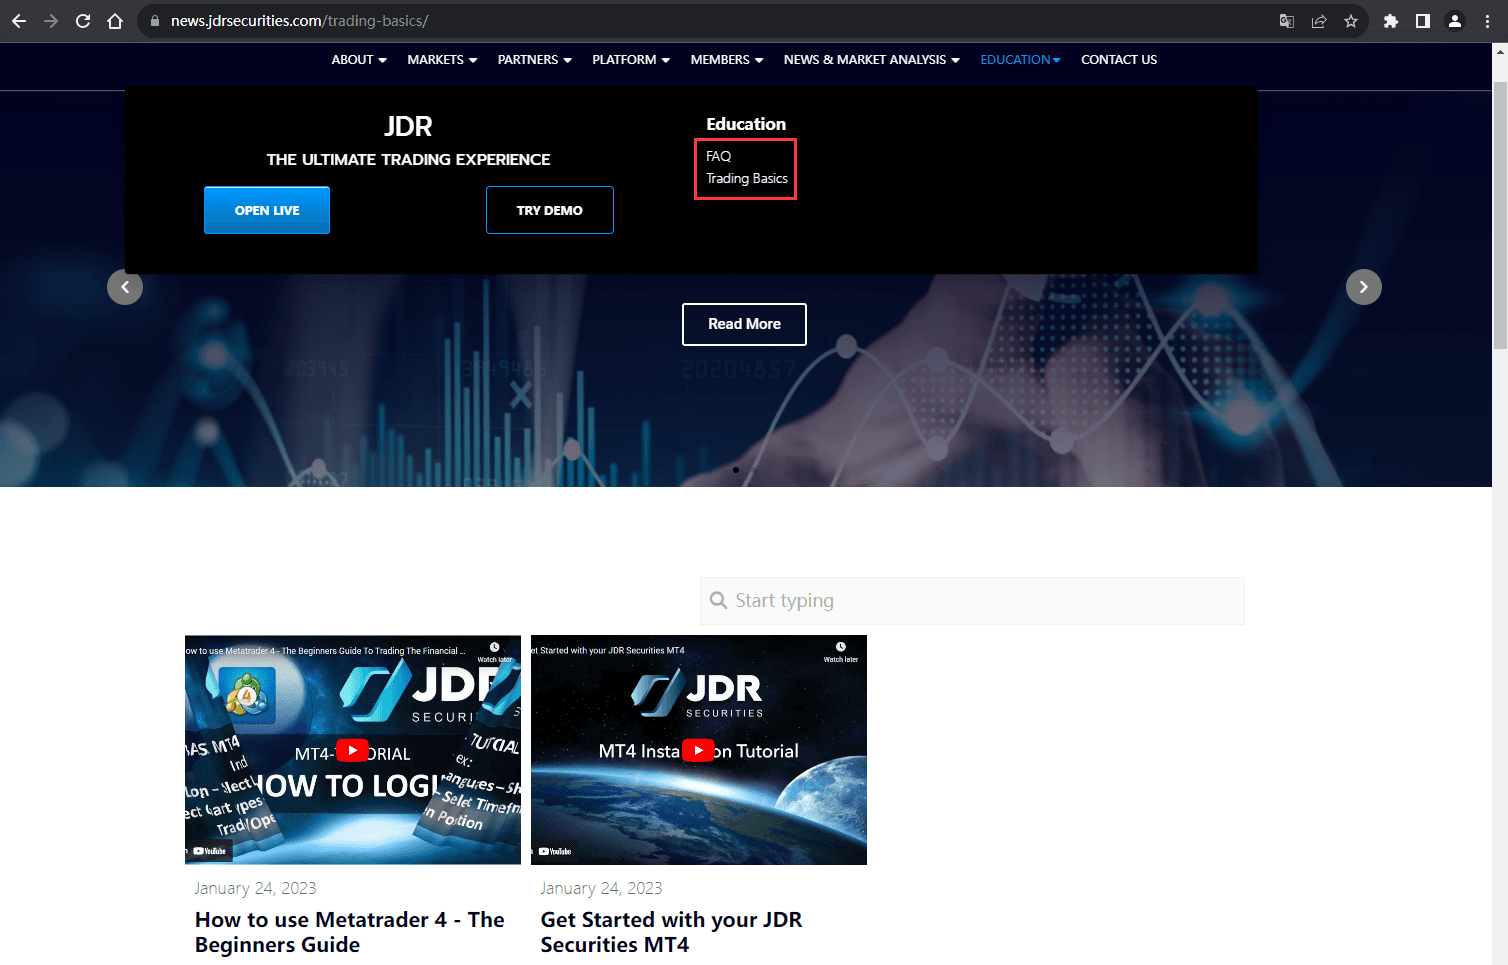Open 'How to use Metatrader 4' article title
This screenshot has width=1508, height=965.
(x=350, y=932)
